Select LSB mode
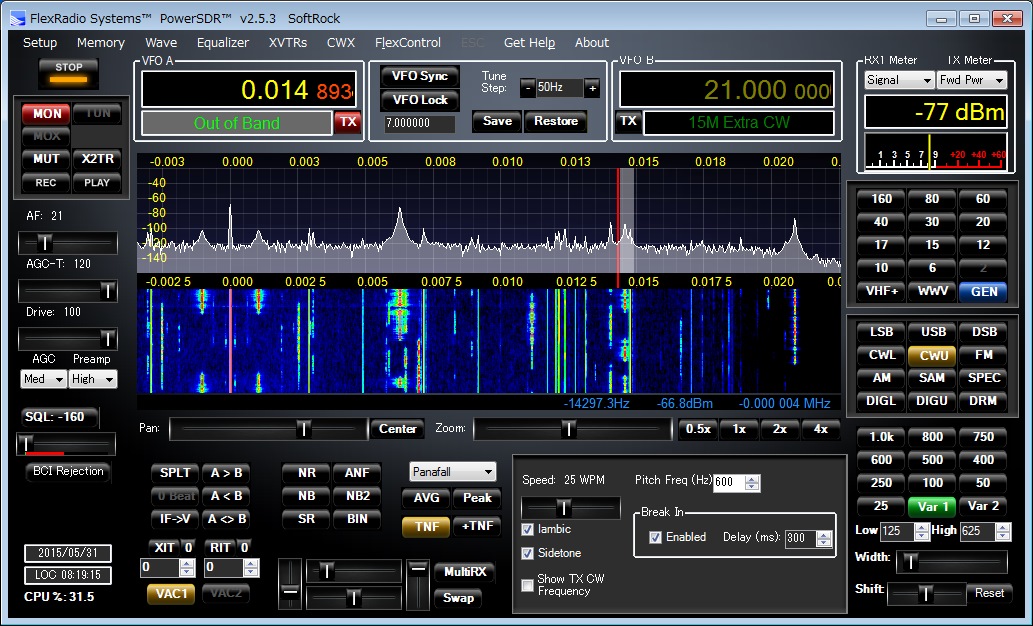The width and height of the screenshot is (1033, 626). pos(881,332)
